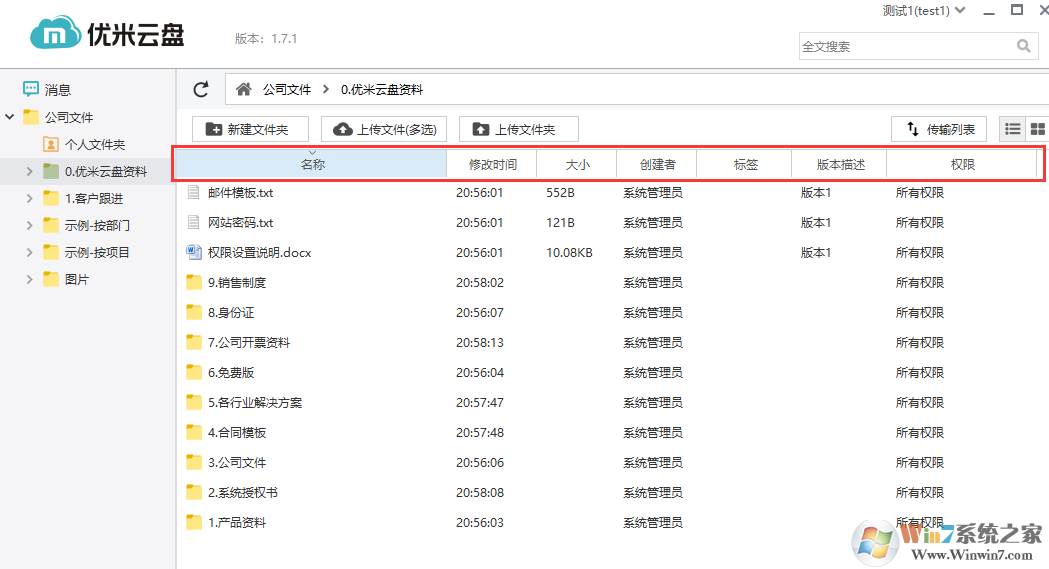Image resolution: width=1049 pixels, height=569 pixels.
Task: Open the 传输列表 transfer list
Action: pos(939,129)
